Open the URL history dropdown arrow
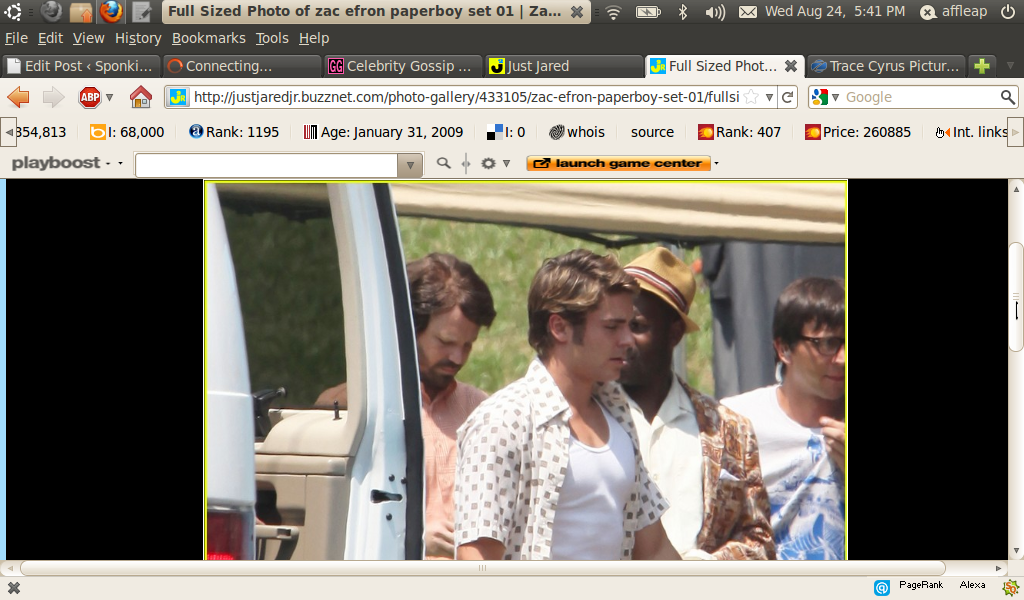 click(769, 97)
